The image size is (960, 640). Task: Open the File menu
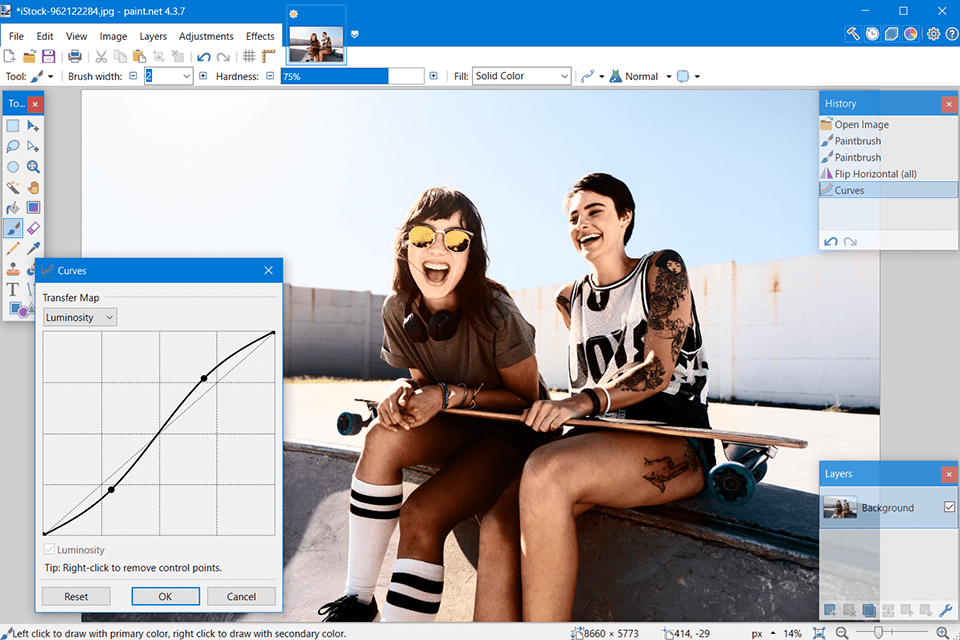coord(17,36)
